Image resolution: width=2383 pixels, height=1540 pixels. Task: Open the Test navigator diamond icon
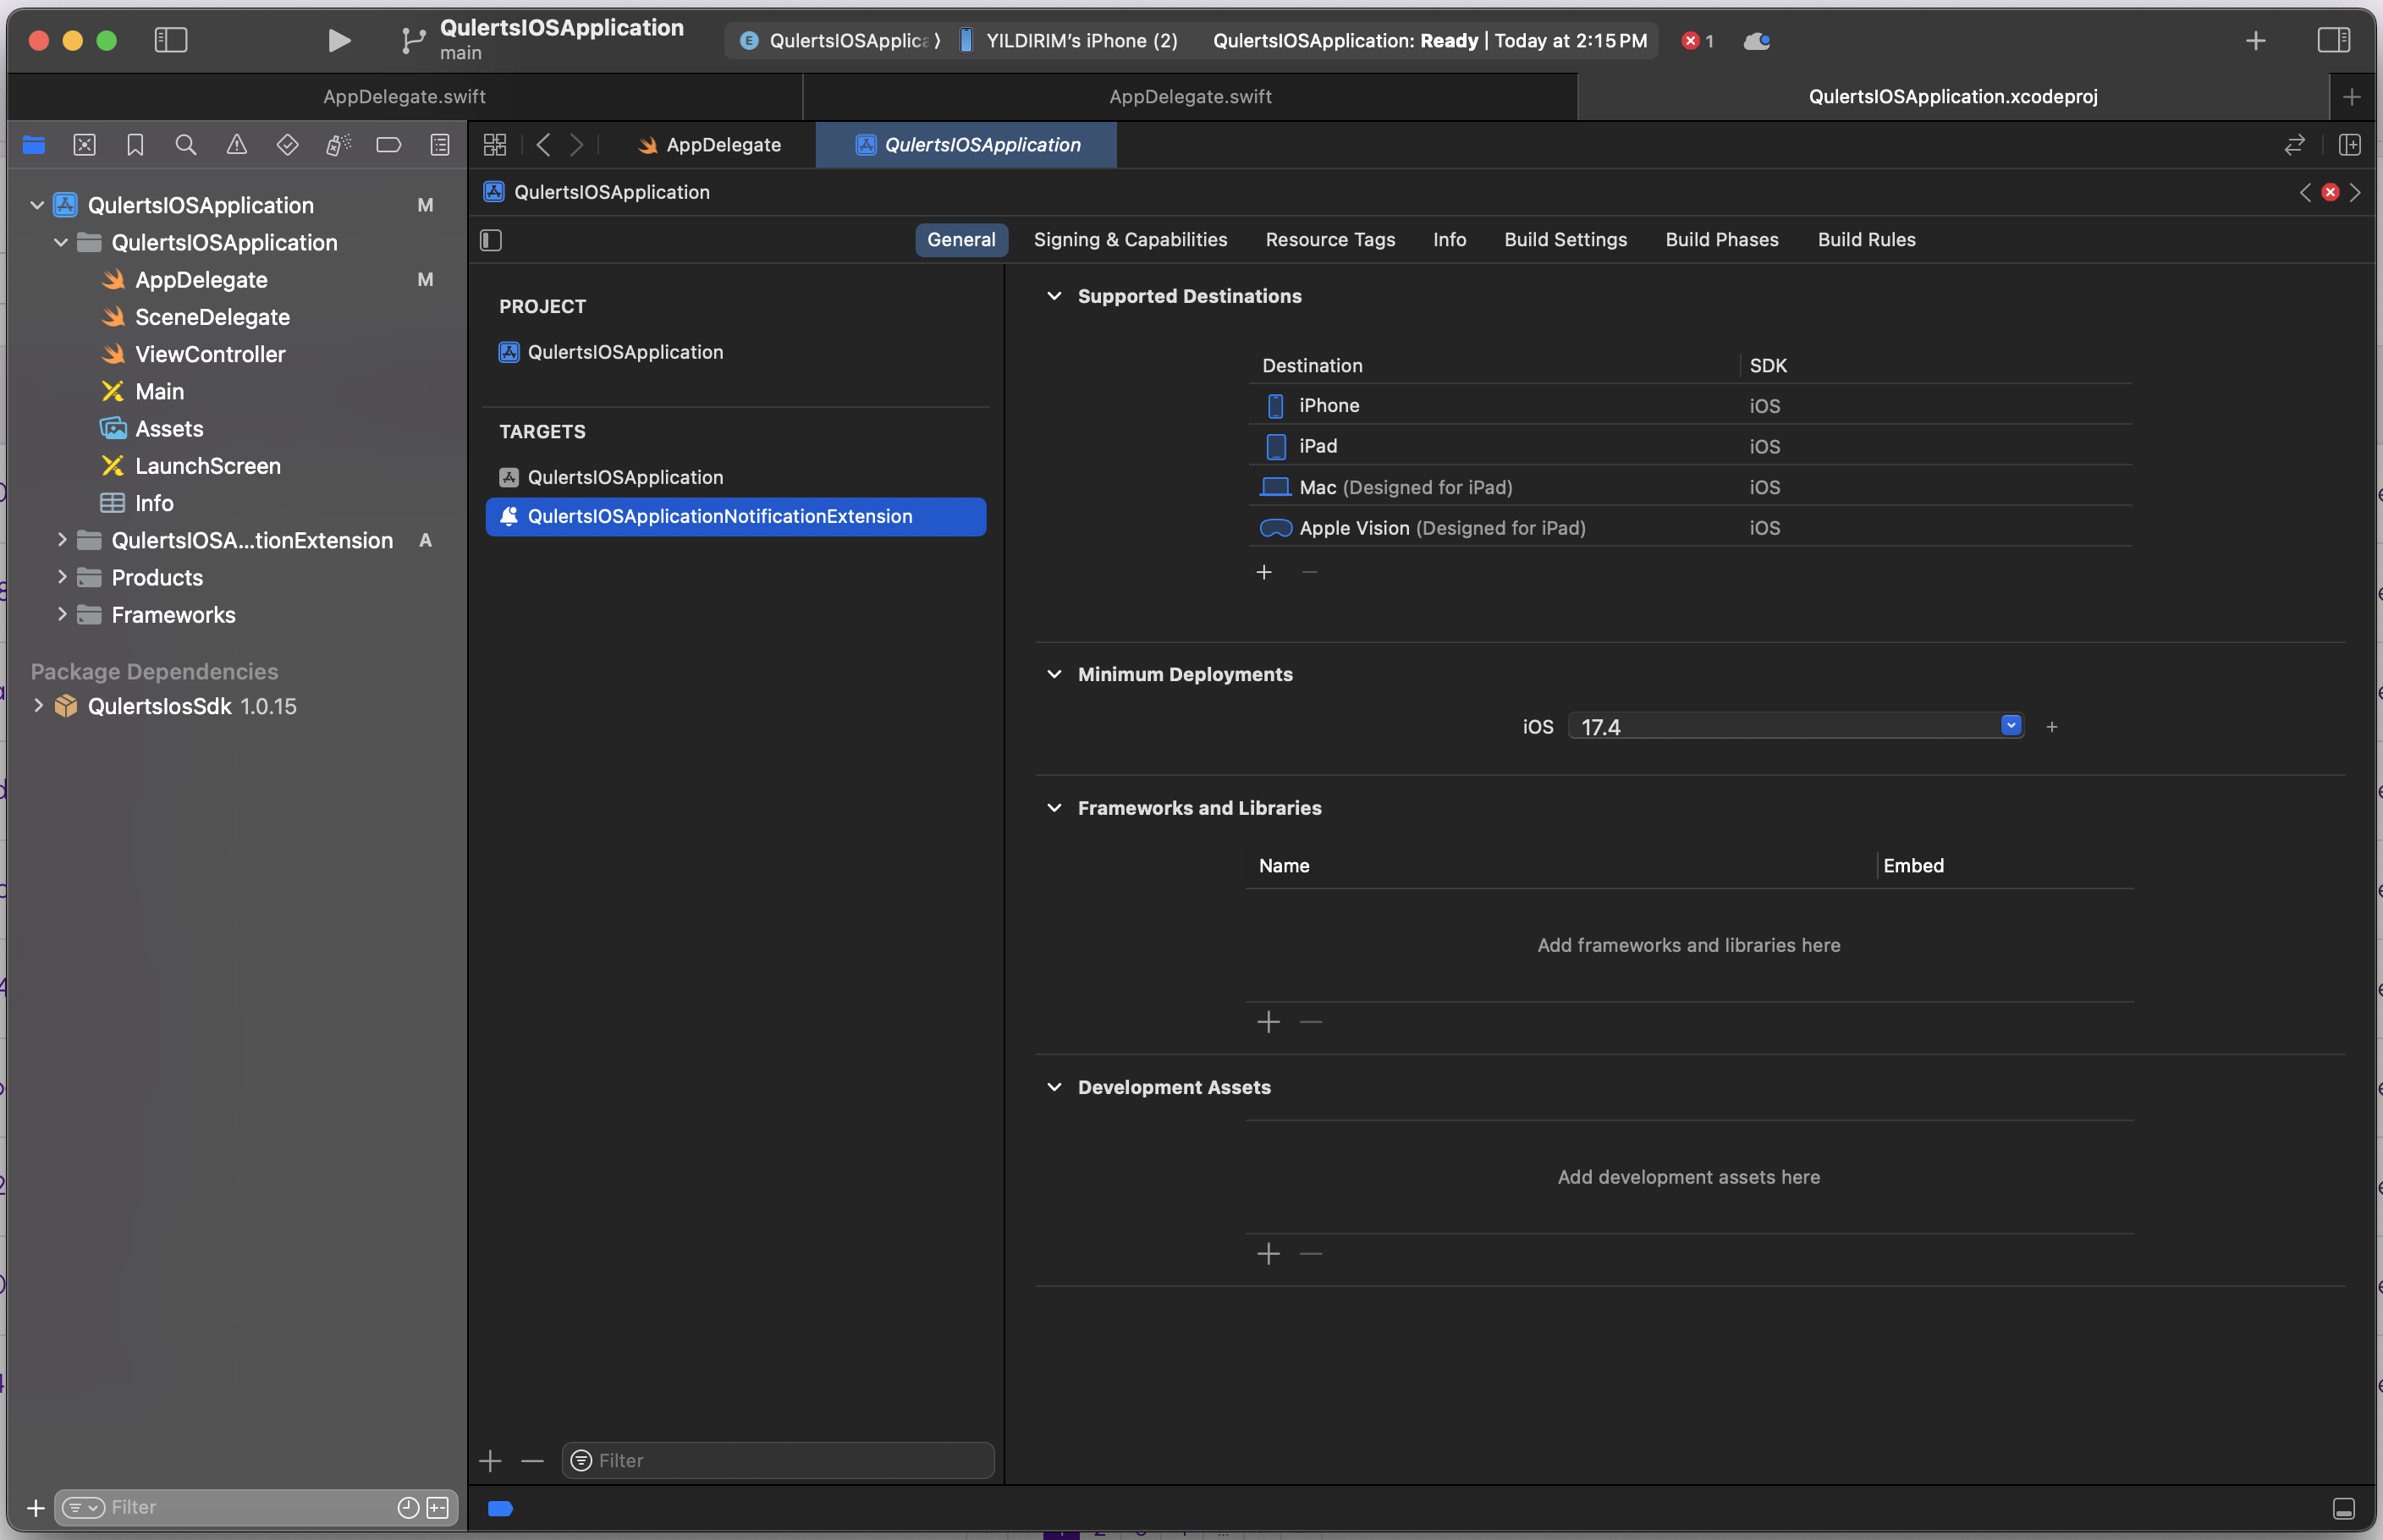[288, 145]
